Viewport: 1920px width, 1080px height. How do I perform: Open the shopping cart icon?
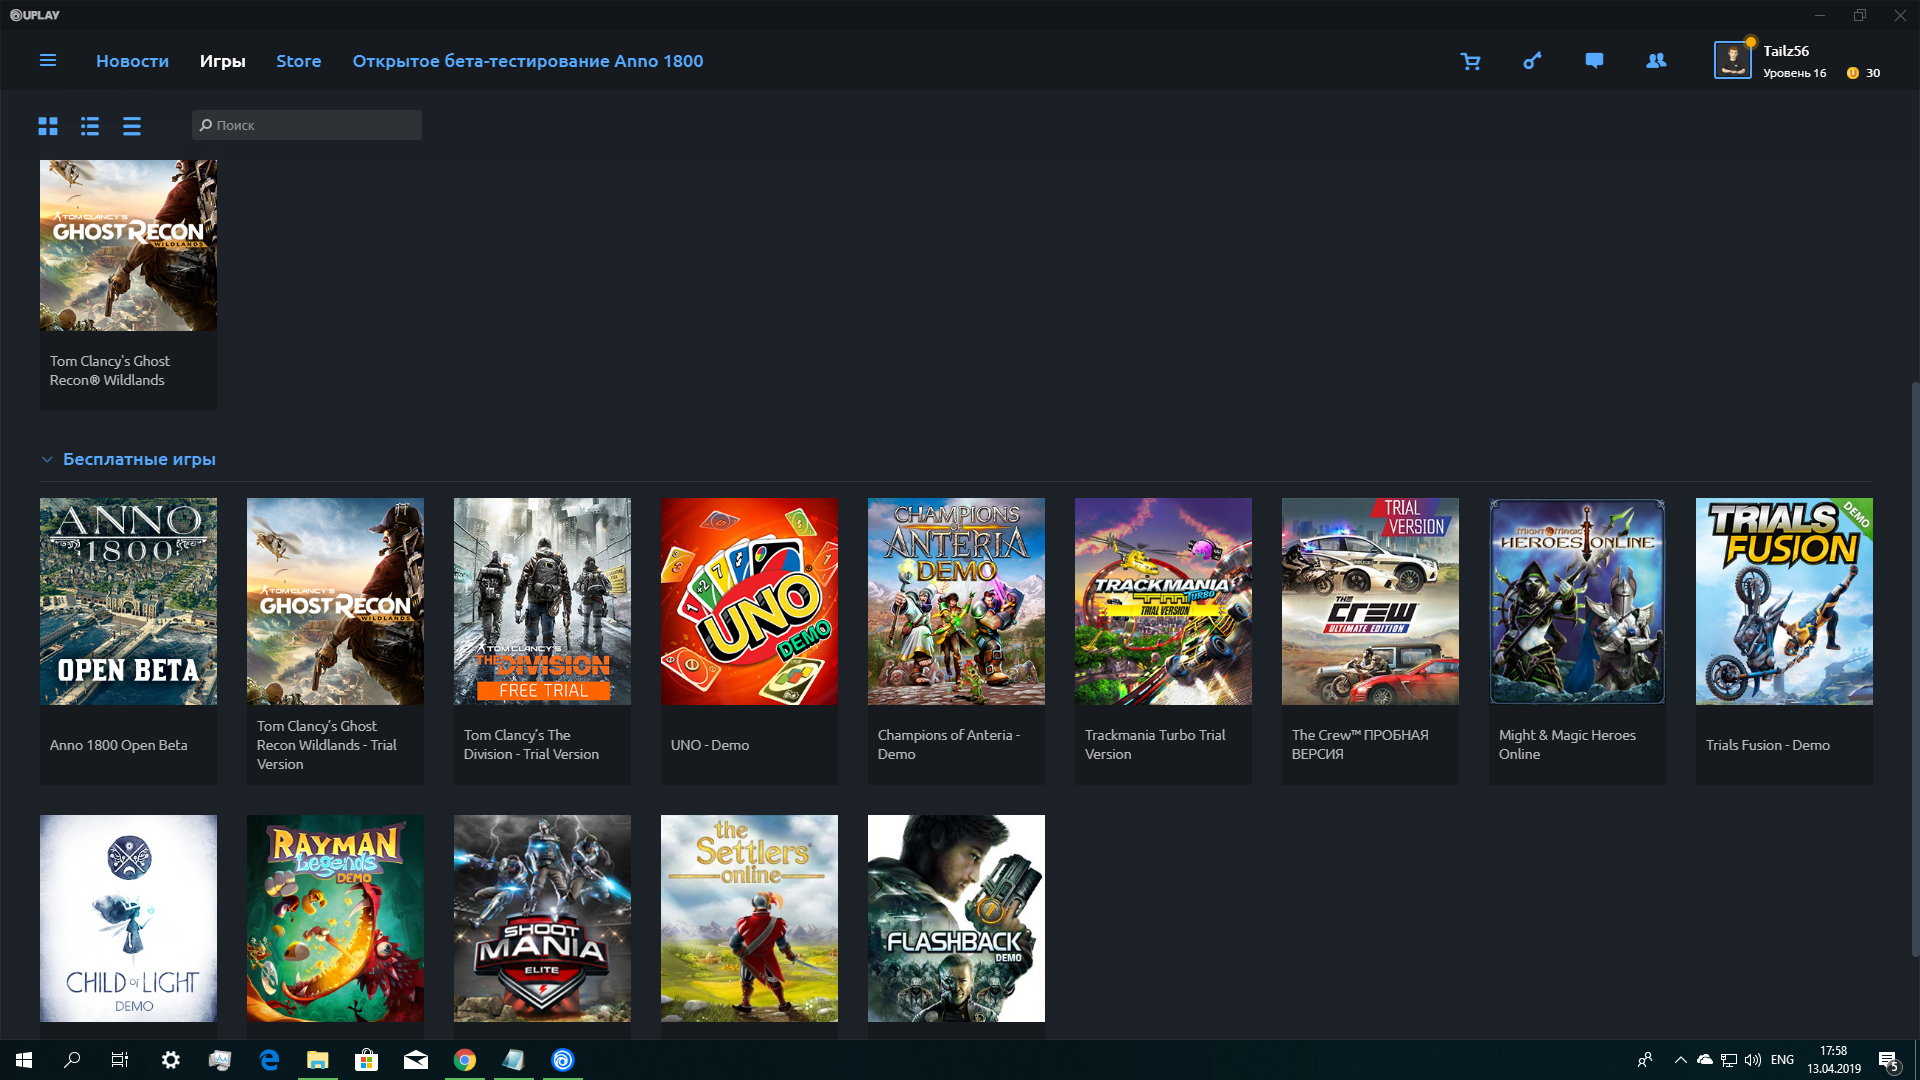coord(1470,61)
